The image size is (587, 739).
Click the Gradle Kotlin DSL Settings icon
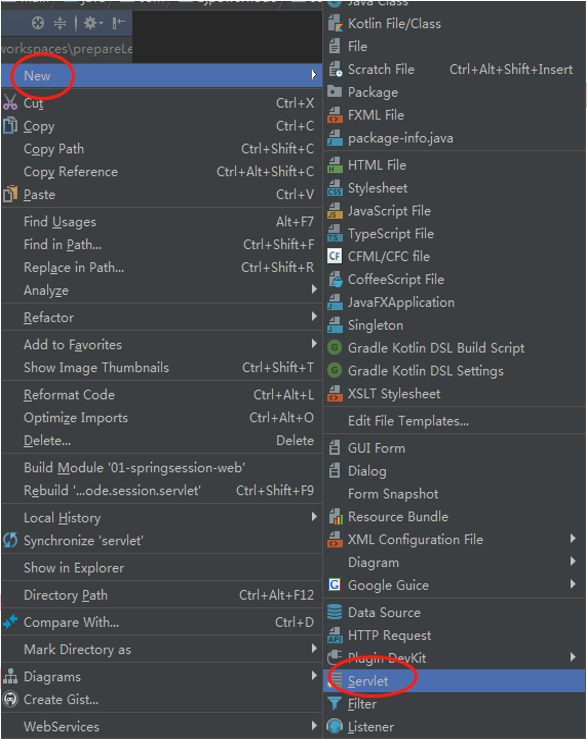[x=335, y=370]
